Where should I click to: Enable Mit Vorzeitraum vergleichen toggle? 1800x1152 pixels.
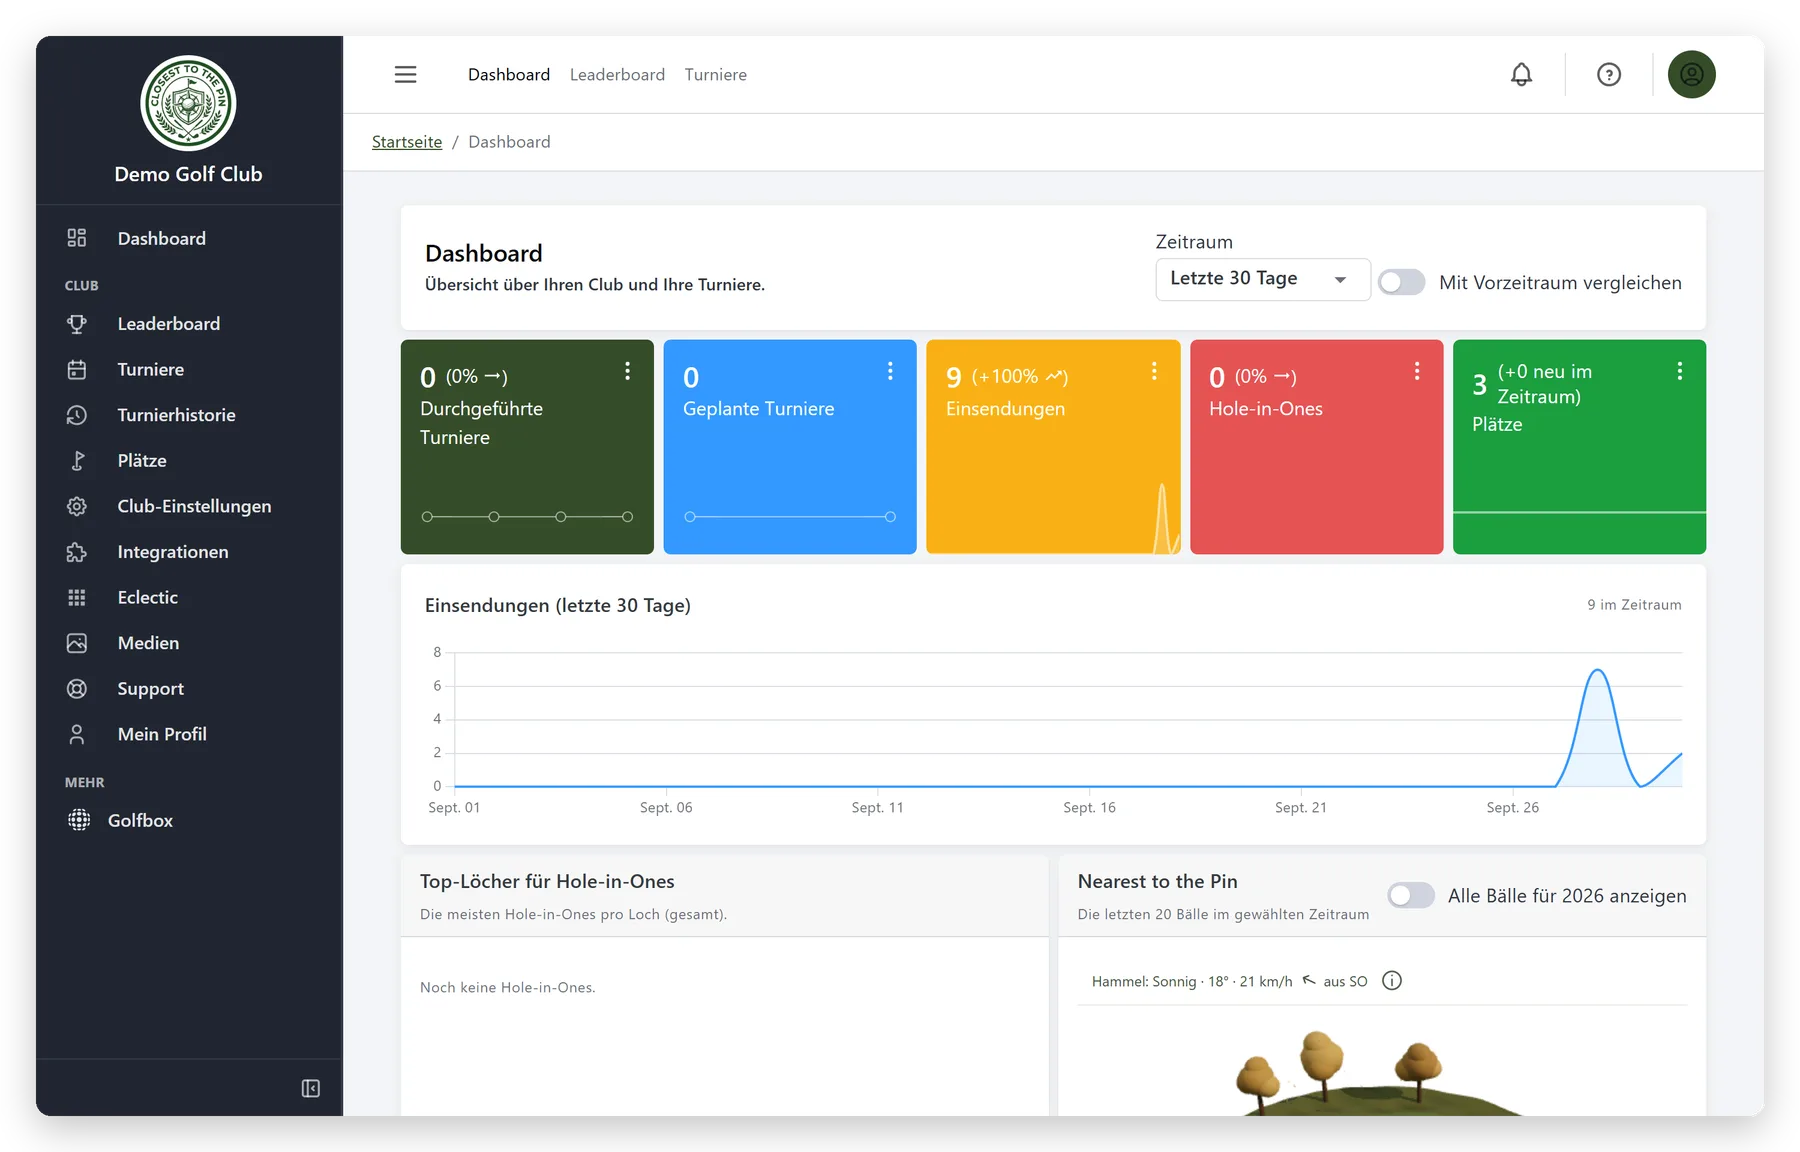(1401, 282)
